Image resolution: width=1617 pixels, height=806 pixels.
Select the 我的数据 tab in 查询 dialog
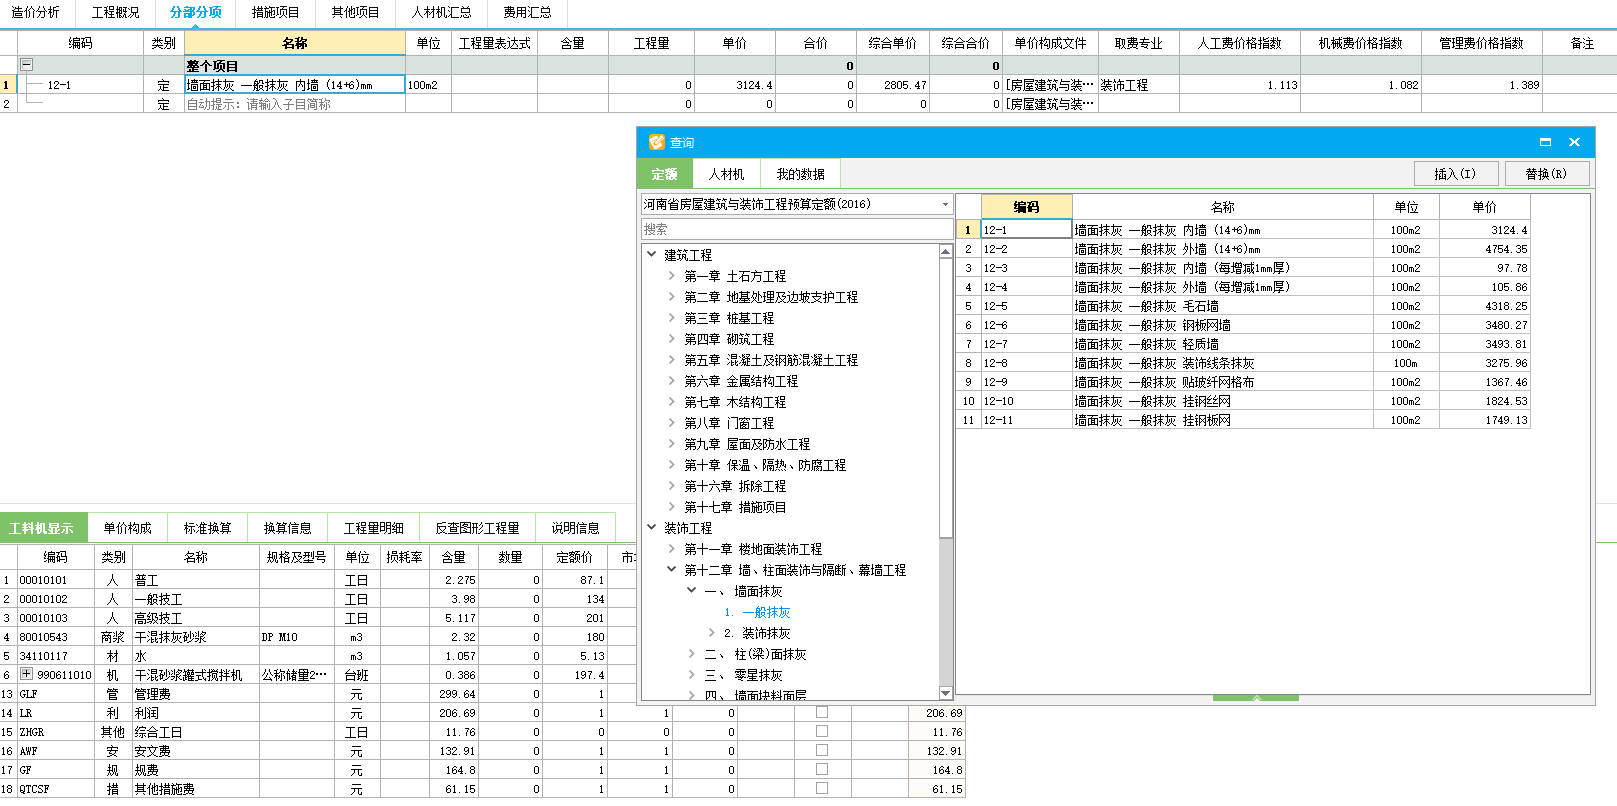pyautogui.click(x=801, y=174)
